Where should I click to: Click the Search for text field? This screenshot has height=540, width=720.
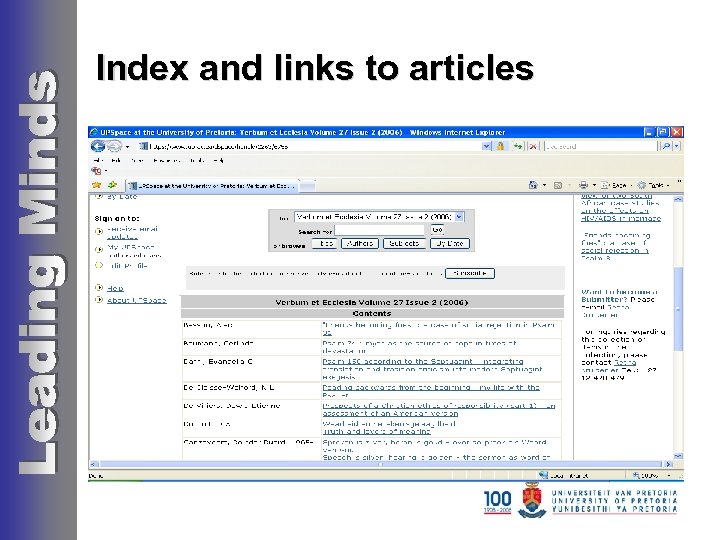coord(380,230)
